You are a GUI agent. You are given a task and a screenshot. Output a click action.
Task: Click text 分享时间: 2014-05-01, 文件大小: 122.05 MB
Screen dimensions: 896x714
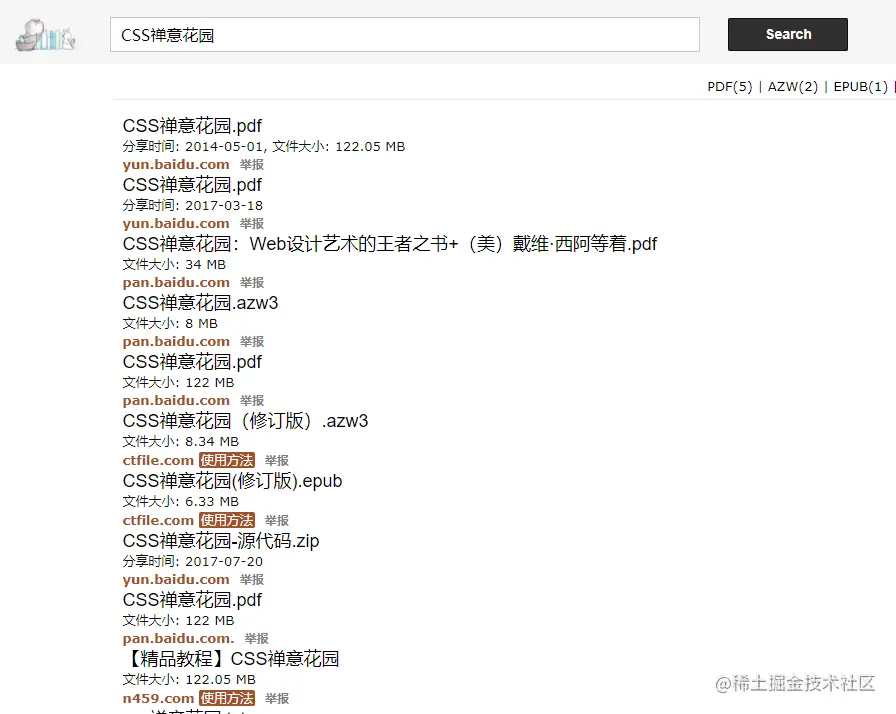coord(263,147)
